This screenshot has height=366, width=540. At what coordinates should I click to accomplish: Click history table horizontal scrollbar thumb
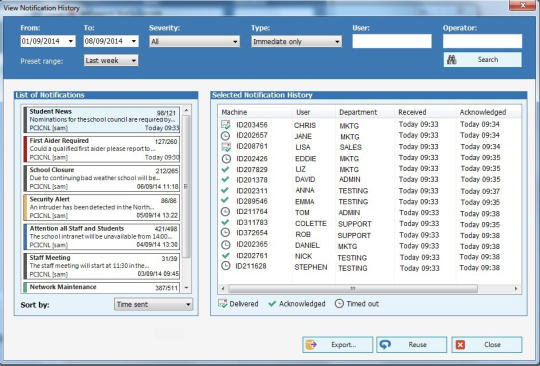[x=353, y=289]
